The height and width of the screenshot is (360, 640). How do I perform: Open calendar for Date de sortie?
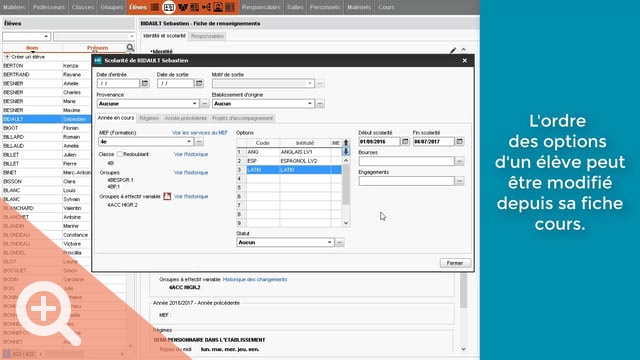(x=199, y=83)
